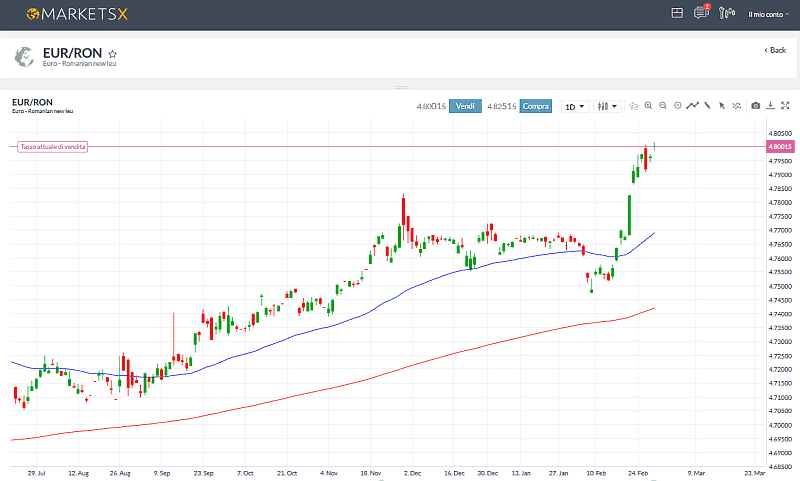Click the Vendi sell button
800x481 pixels.
pyautogui.click(x=465, y=106)
